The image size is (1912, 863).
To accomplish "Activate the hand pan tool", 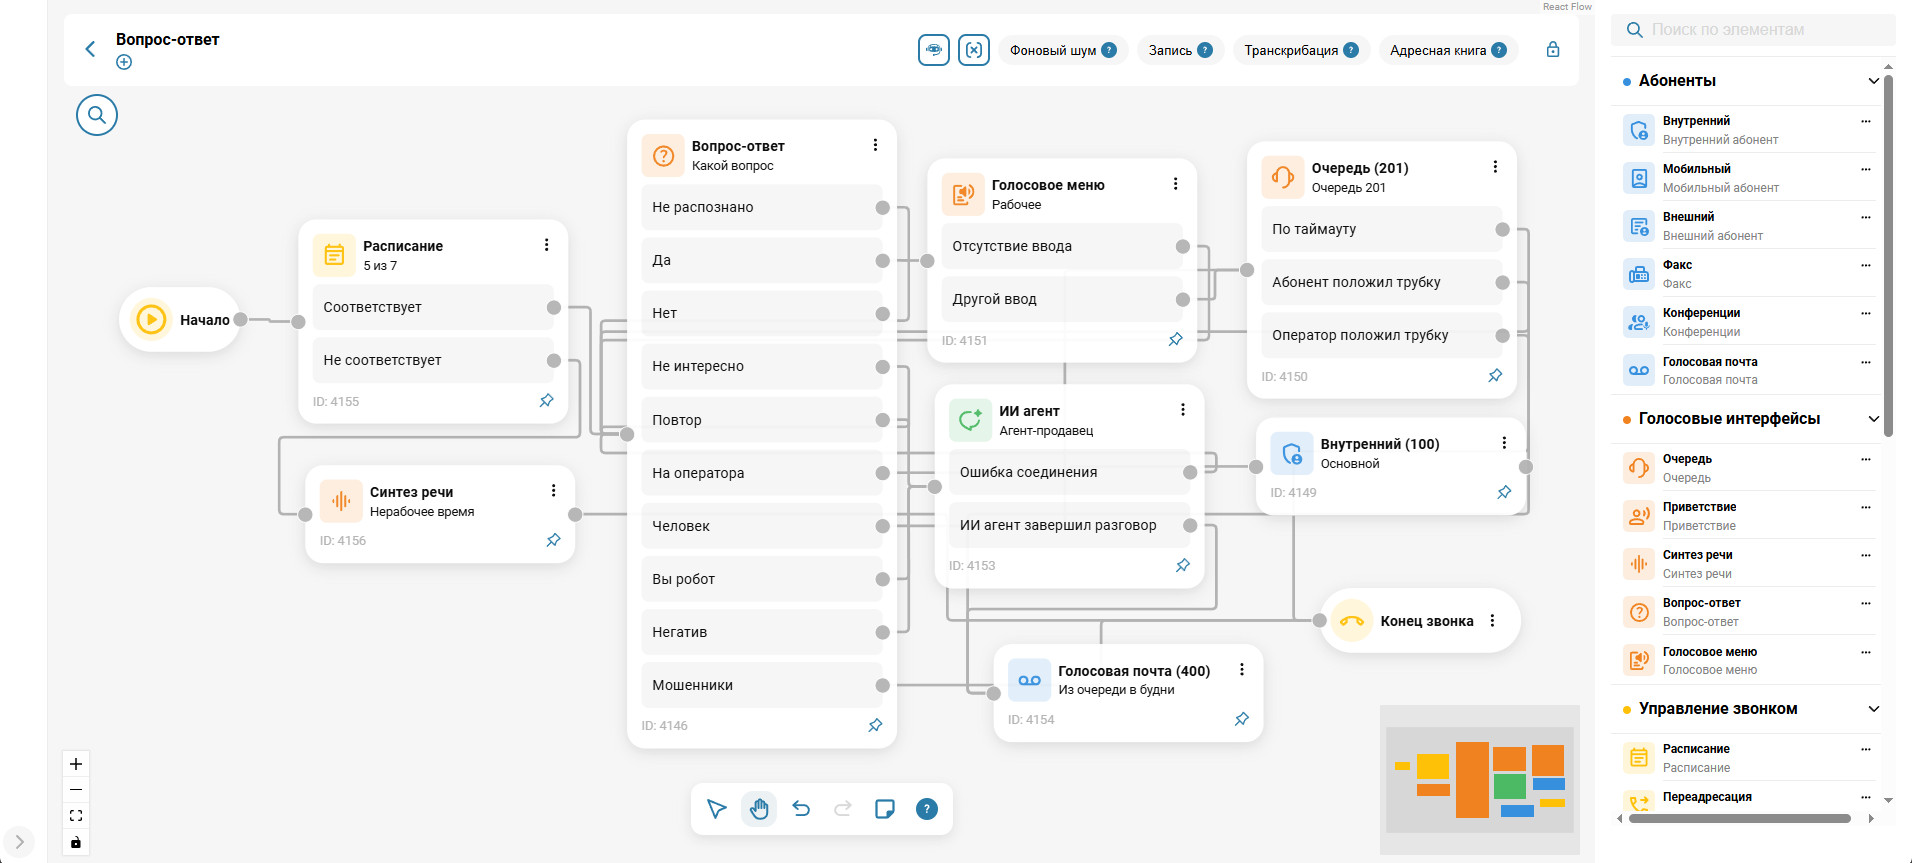I will [x=759, y=809].
